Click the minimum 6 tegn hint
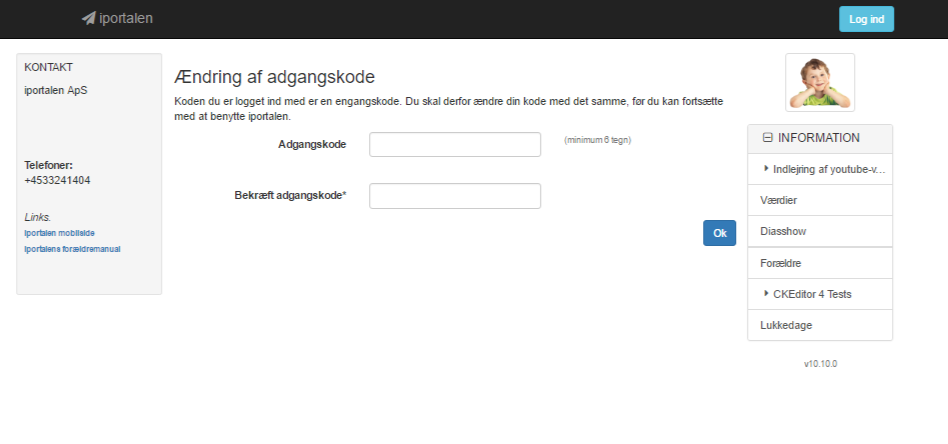Image resolution: width=948 pixels, height=444 pixels. 597,140
